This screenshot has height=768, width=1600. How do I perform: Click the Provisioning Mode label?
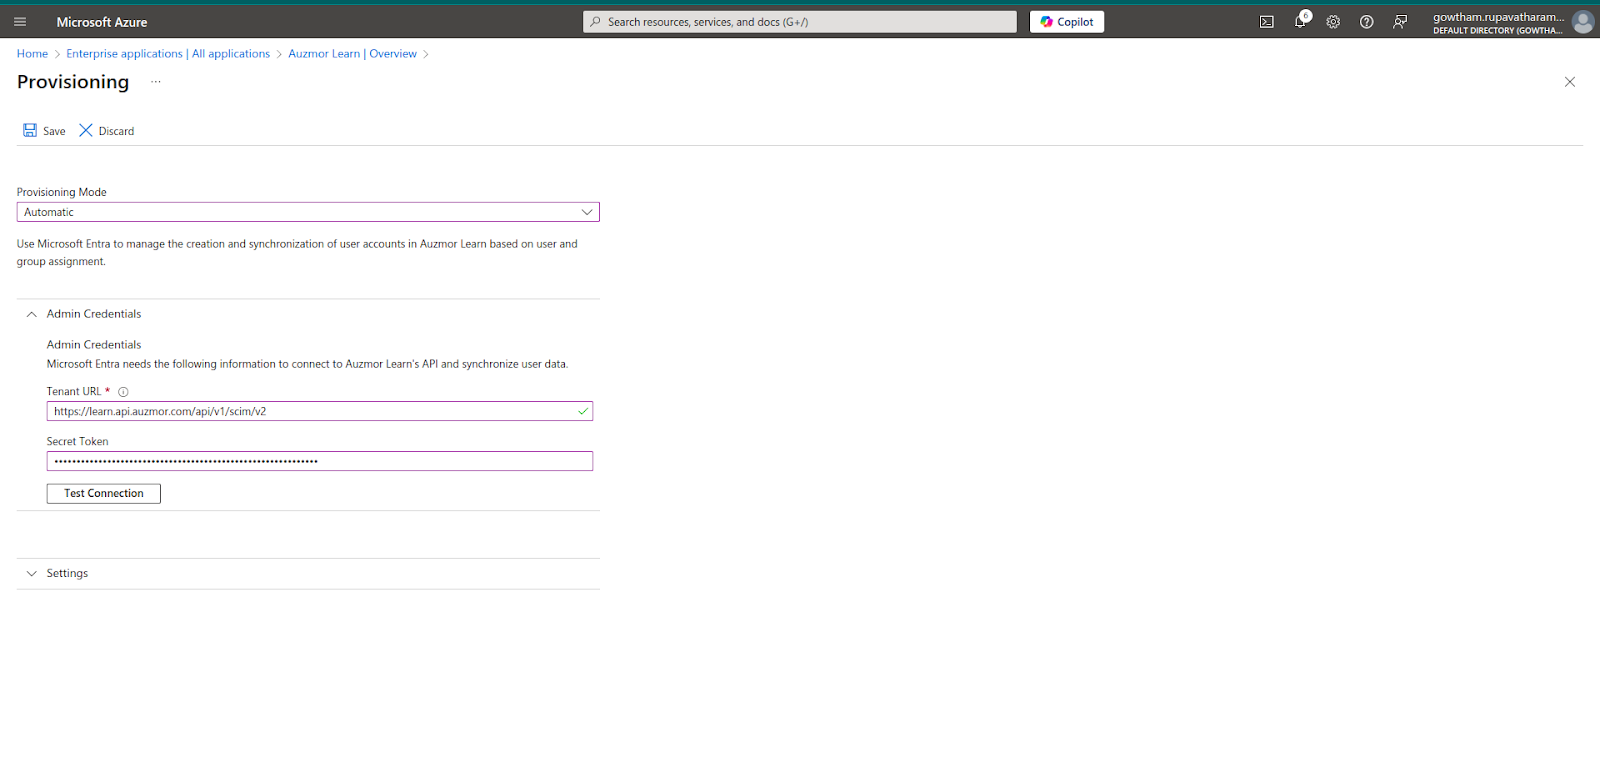[62, 192]
